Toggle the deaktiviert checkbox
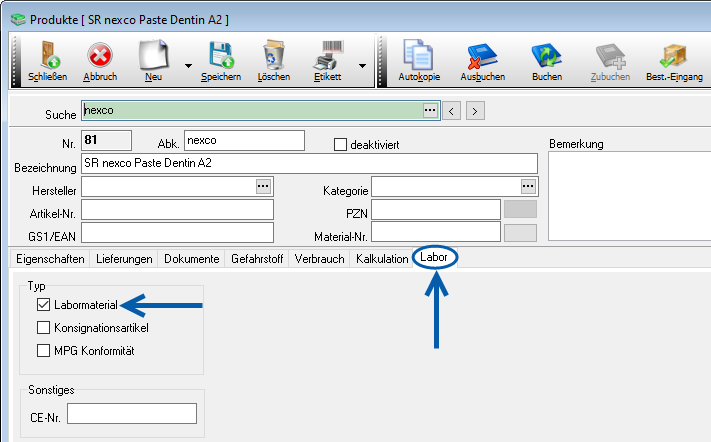This screenshot has width=711, height=442. point(340,145)
